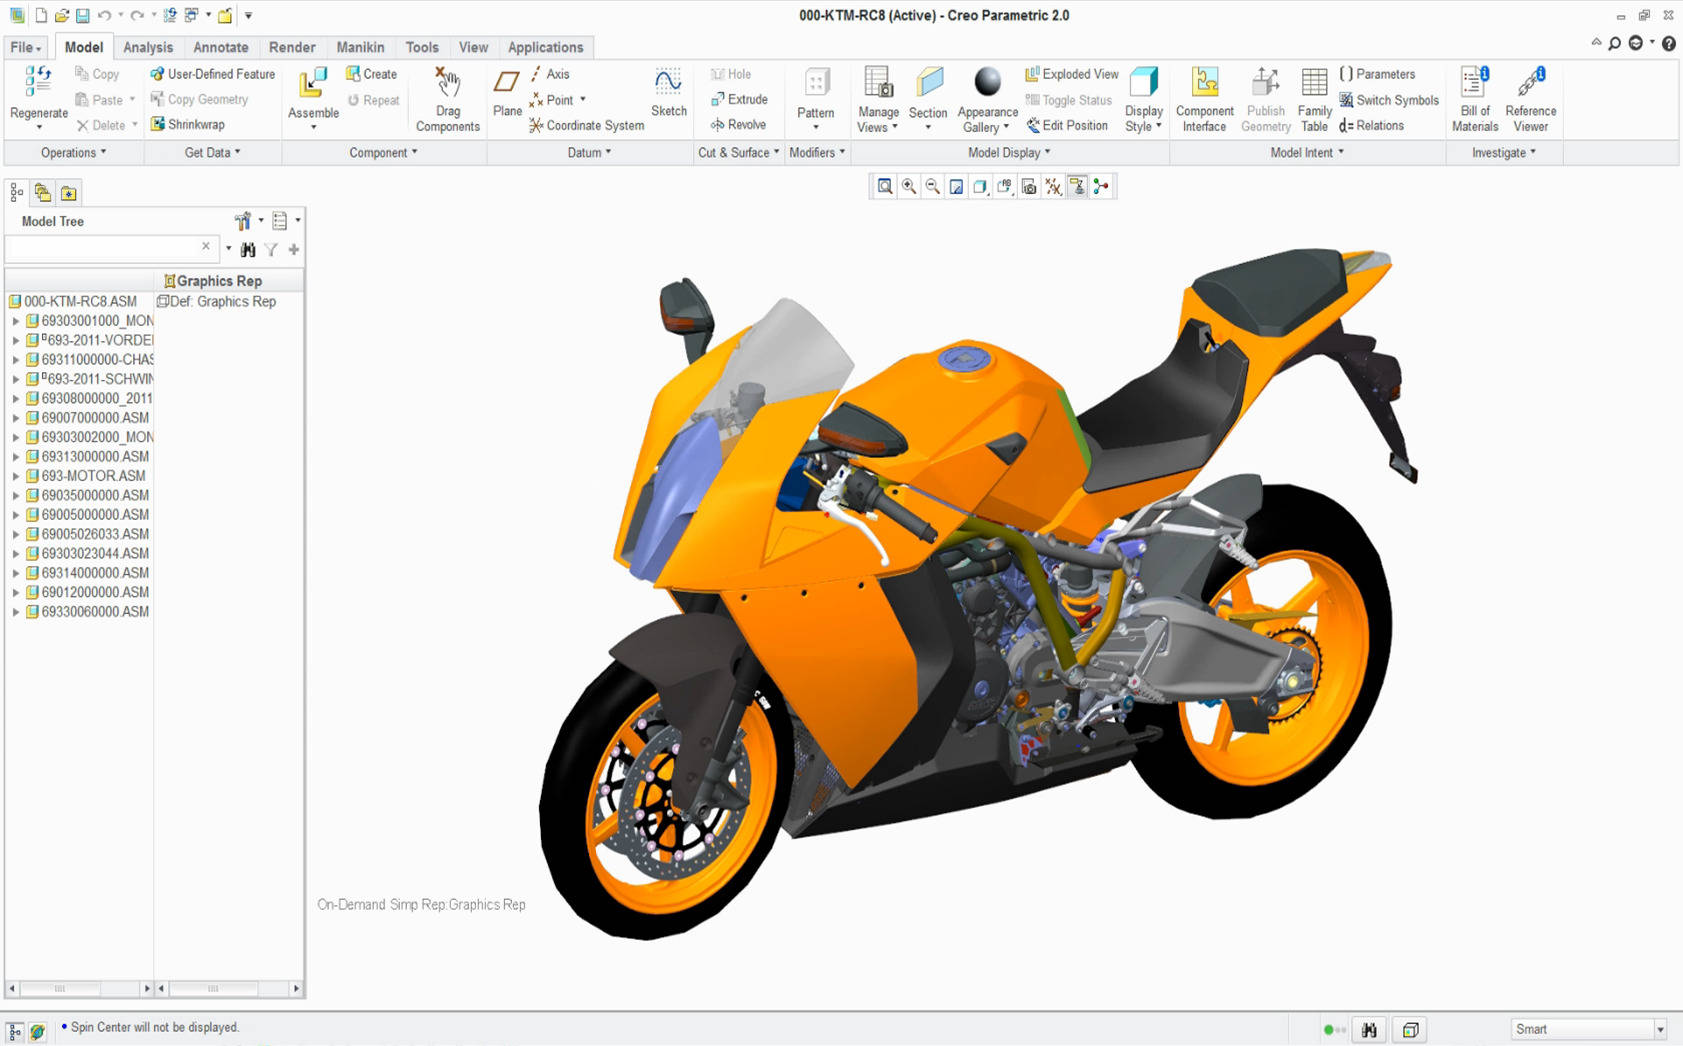Open the Appearance Gallery sphere
This screenshot has width=1683, height=1046.
[x=987, y=82]
